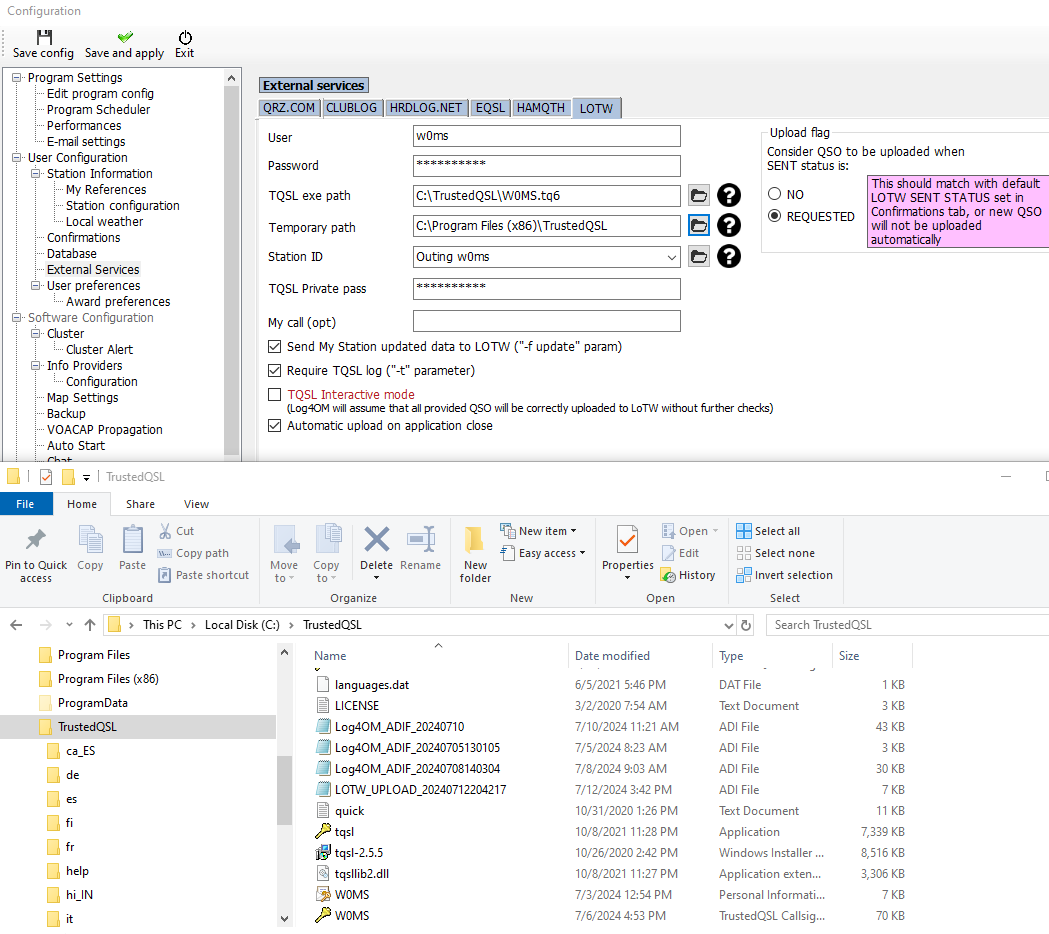1049x934 pixels.
Task: Click the Save config floppy icon
Action: [44, 37]
